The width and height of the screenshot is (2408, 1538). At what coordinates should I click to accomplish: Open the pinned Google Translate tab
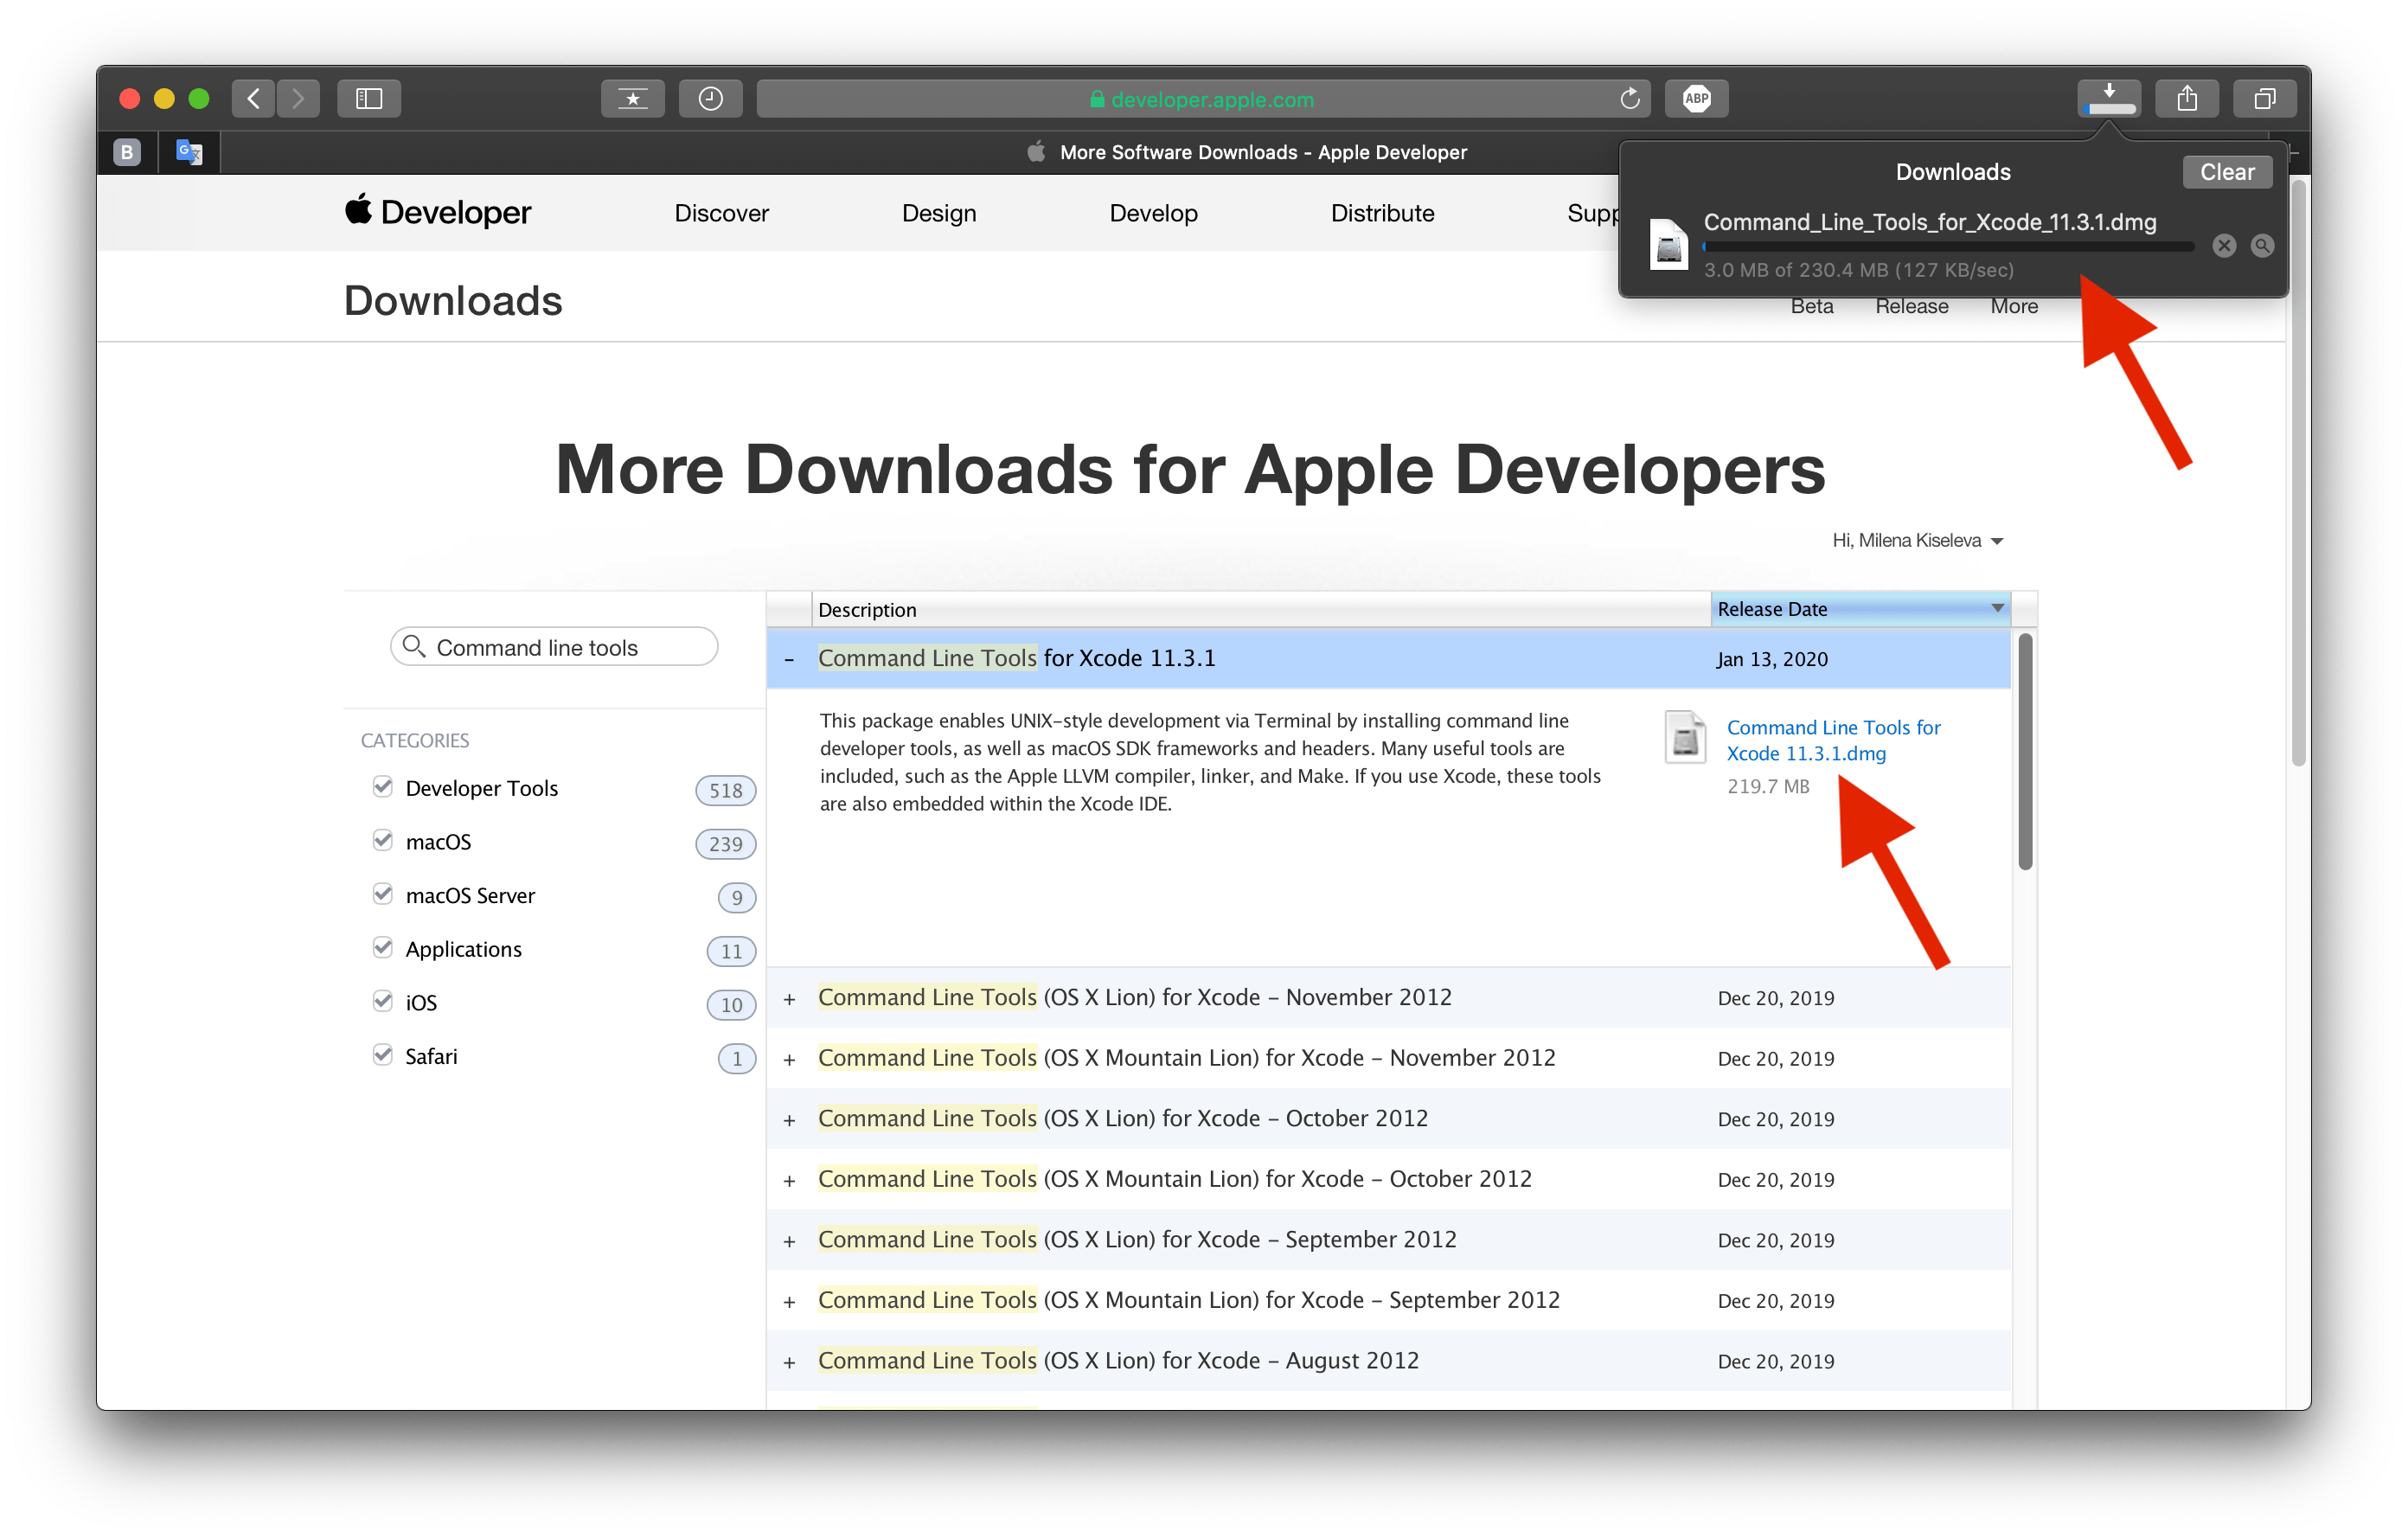tap(189, 152)
